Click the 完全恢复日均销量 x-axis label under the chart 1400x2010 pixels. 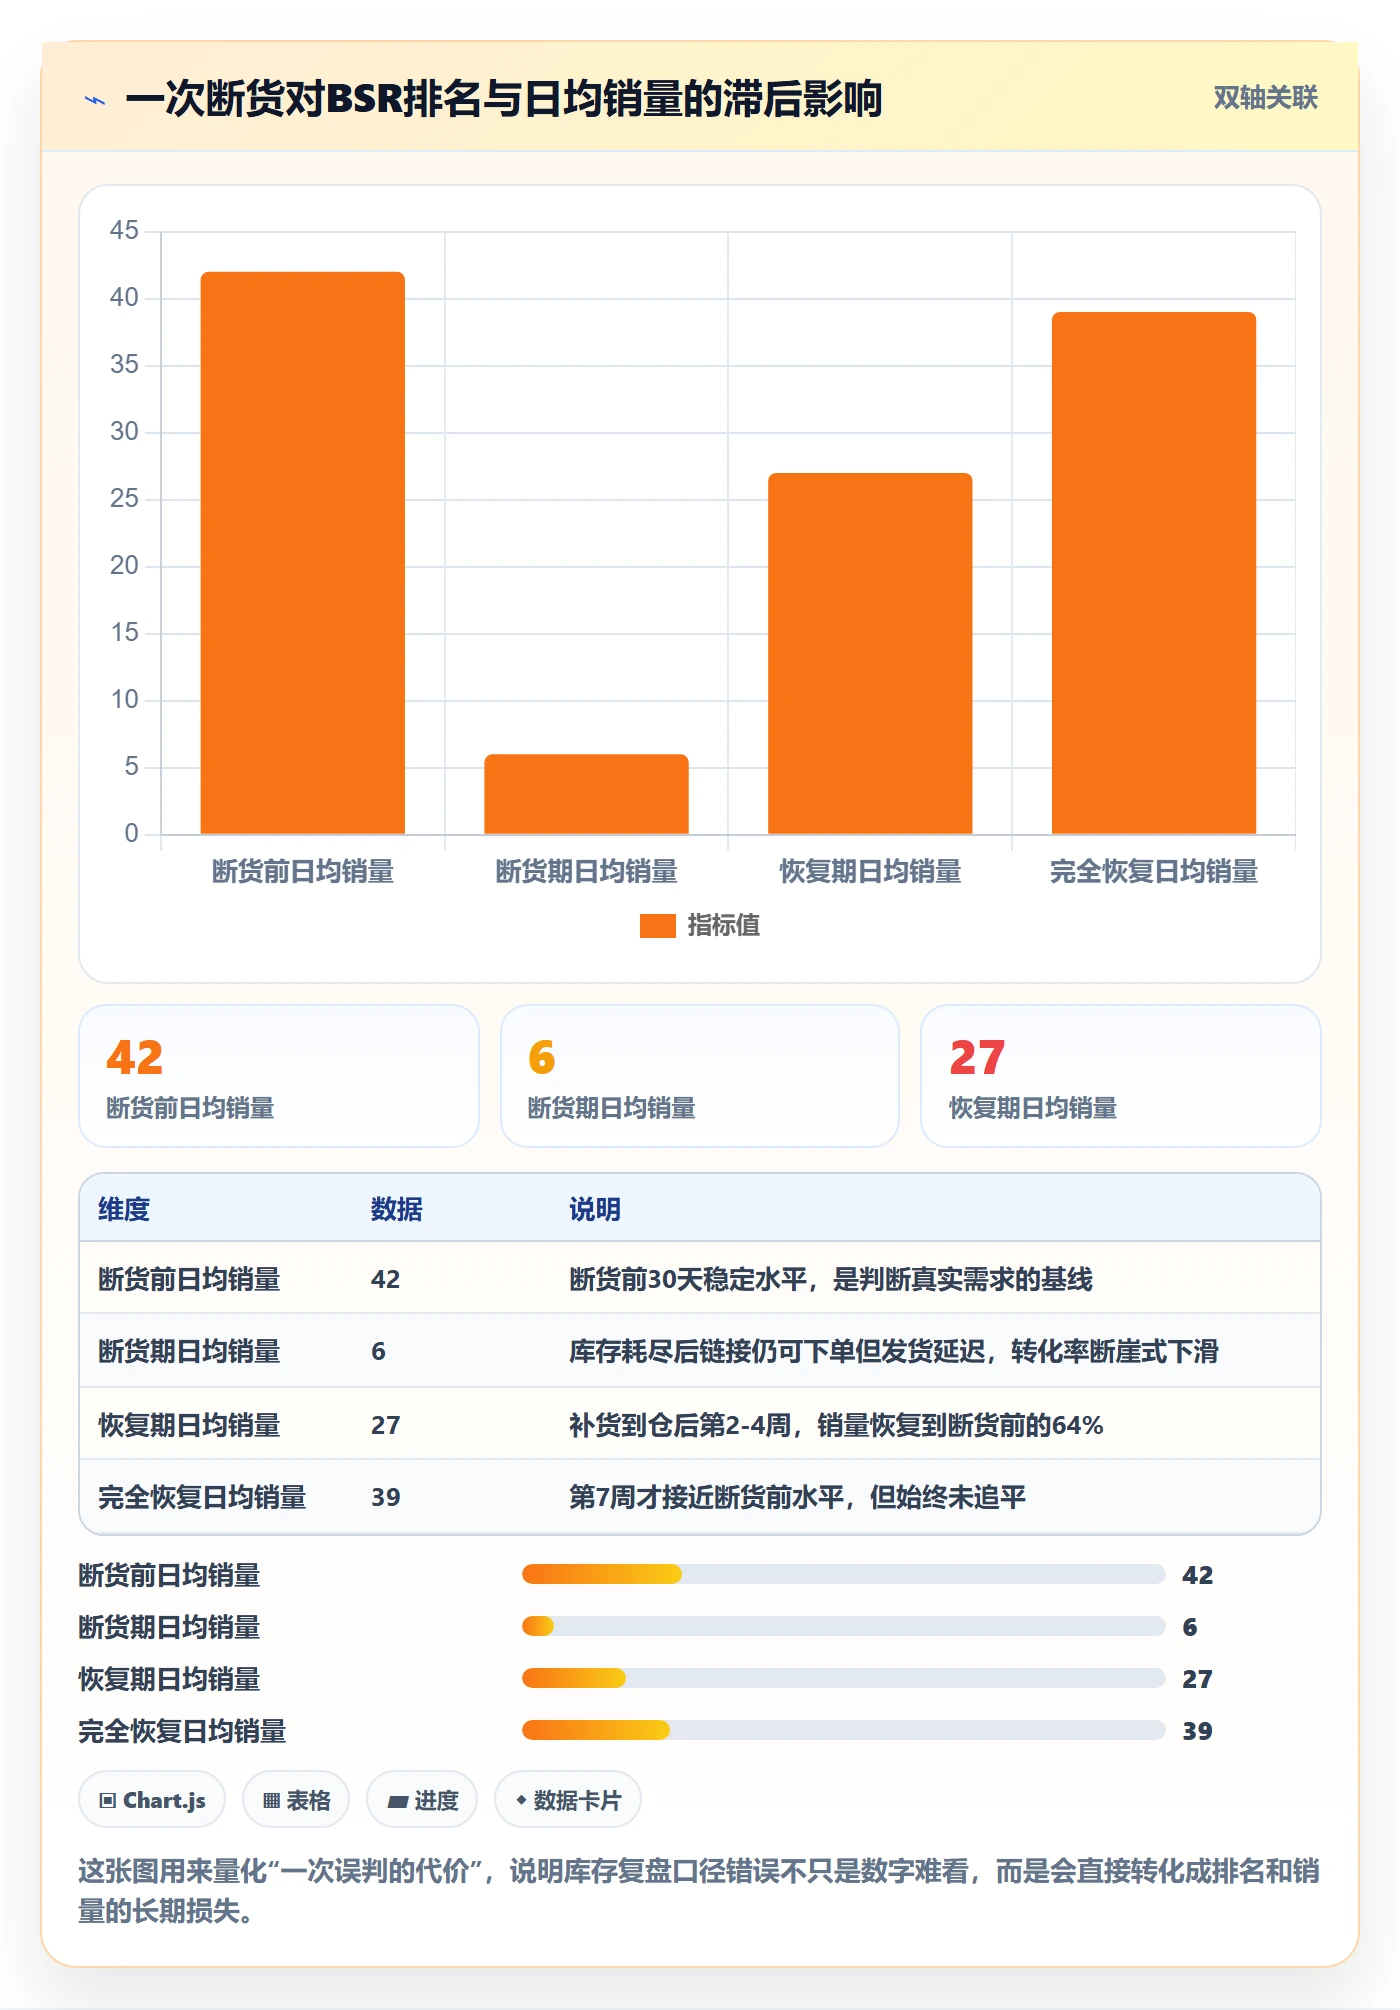1154,871
